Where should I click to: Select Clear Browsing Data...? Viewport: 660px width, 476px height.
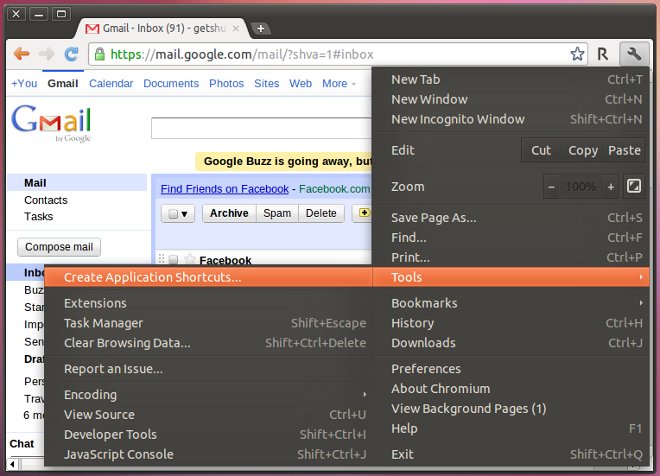click(x=208, y=343)
